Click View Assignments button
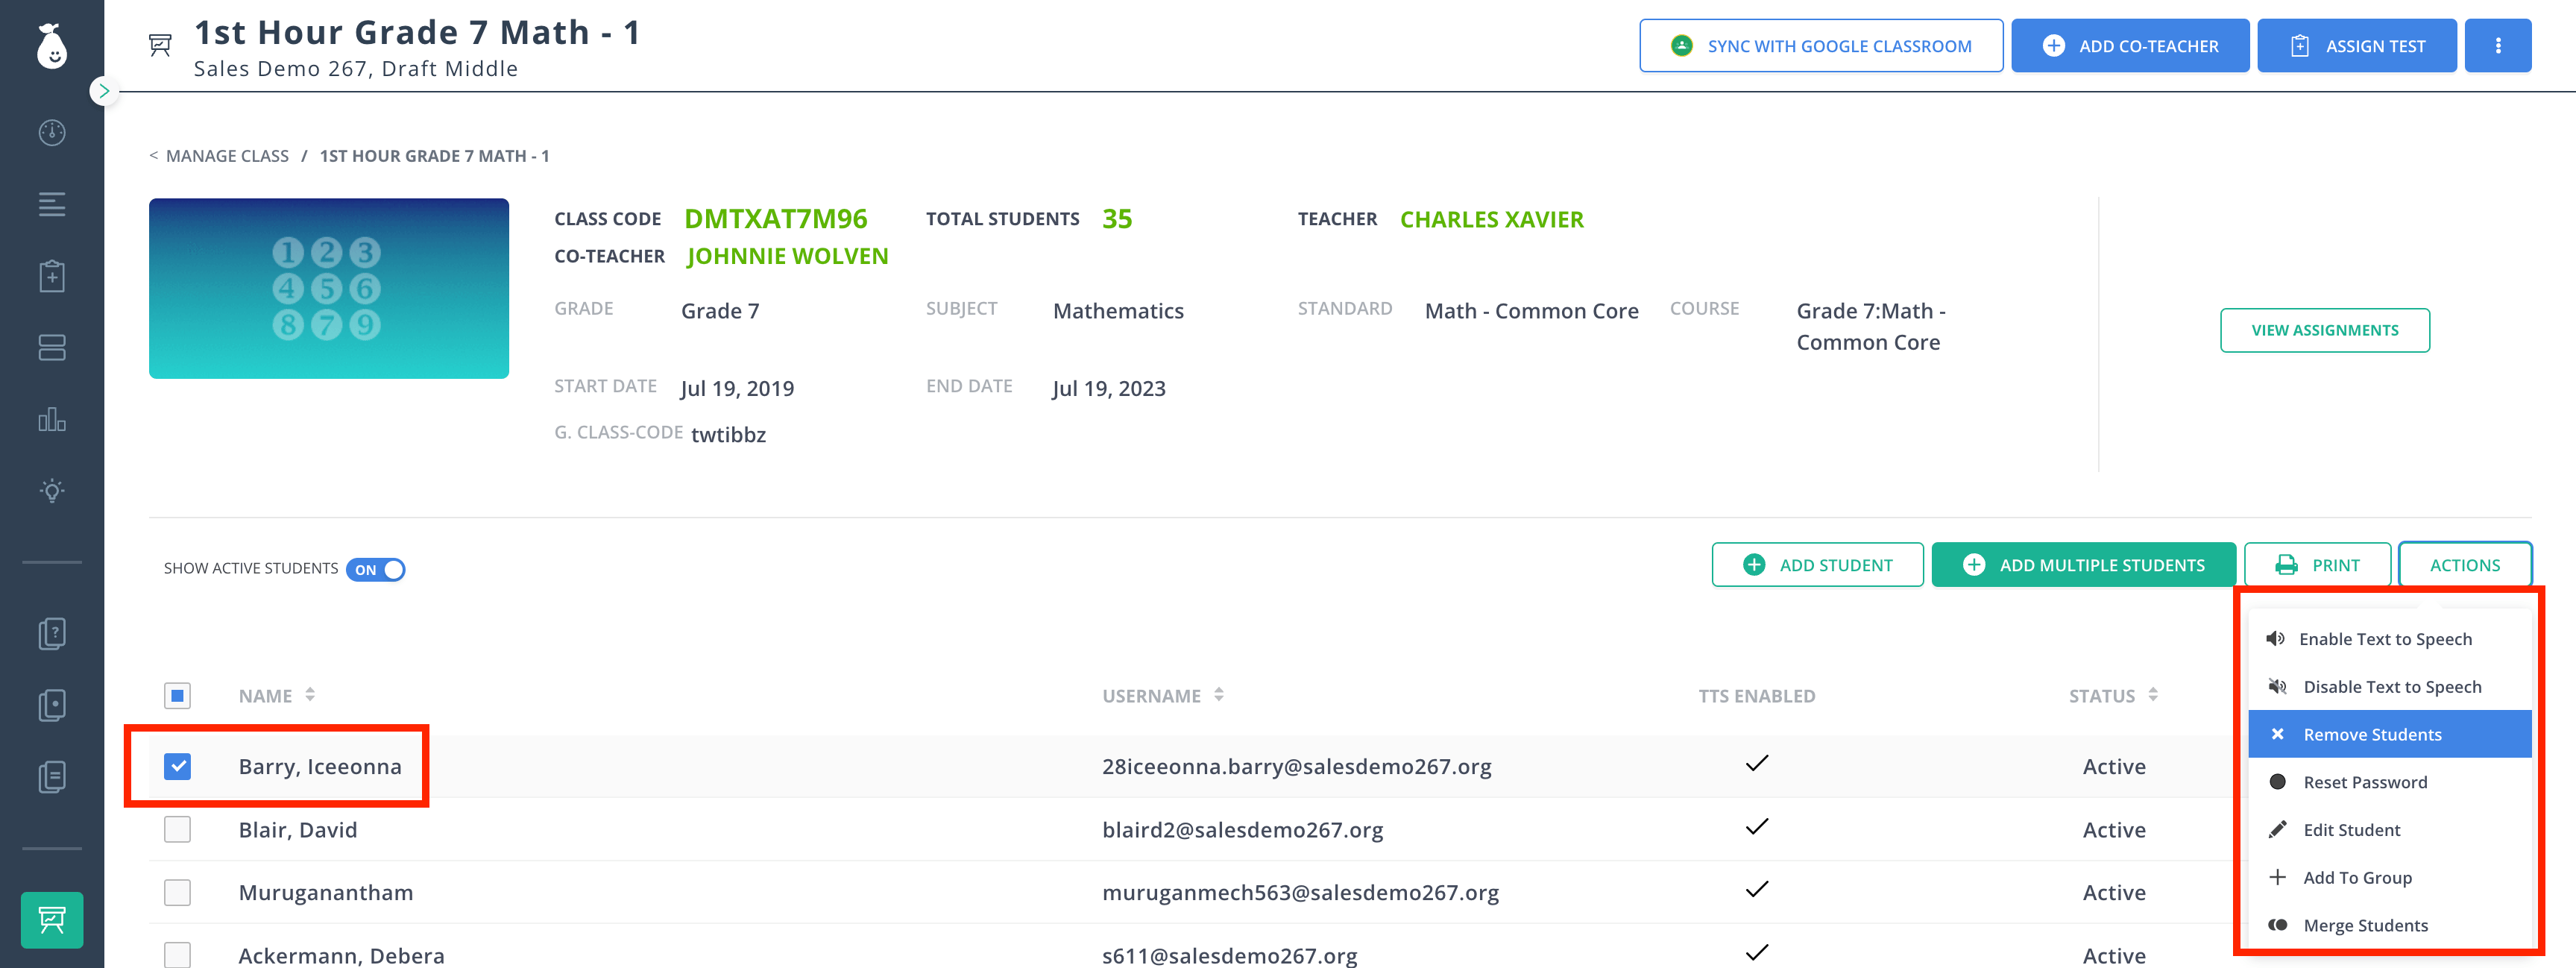Image resolution: width=2576 pixels, height=968 pixels. click(x=2325, y=330)
